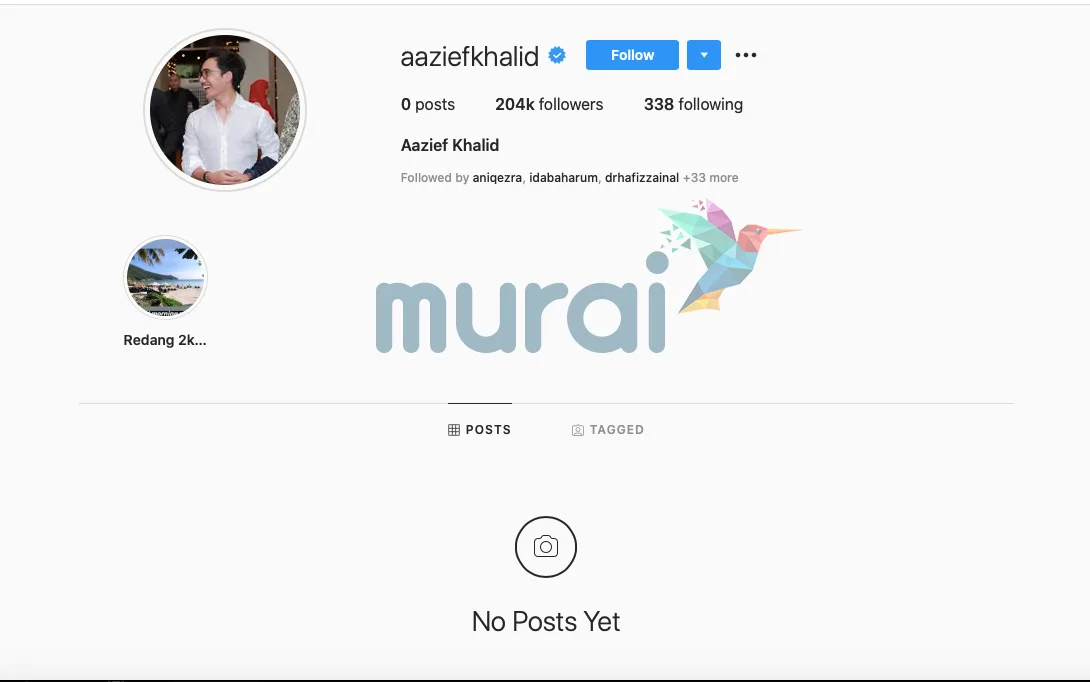The height and width of the screenshot is (682, 1090).
Task: Open the three-dot options menu
Action: point(746,55)
